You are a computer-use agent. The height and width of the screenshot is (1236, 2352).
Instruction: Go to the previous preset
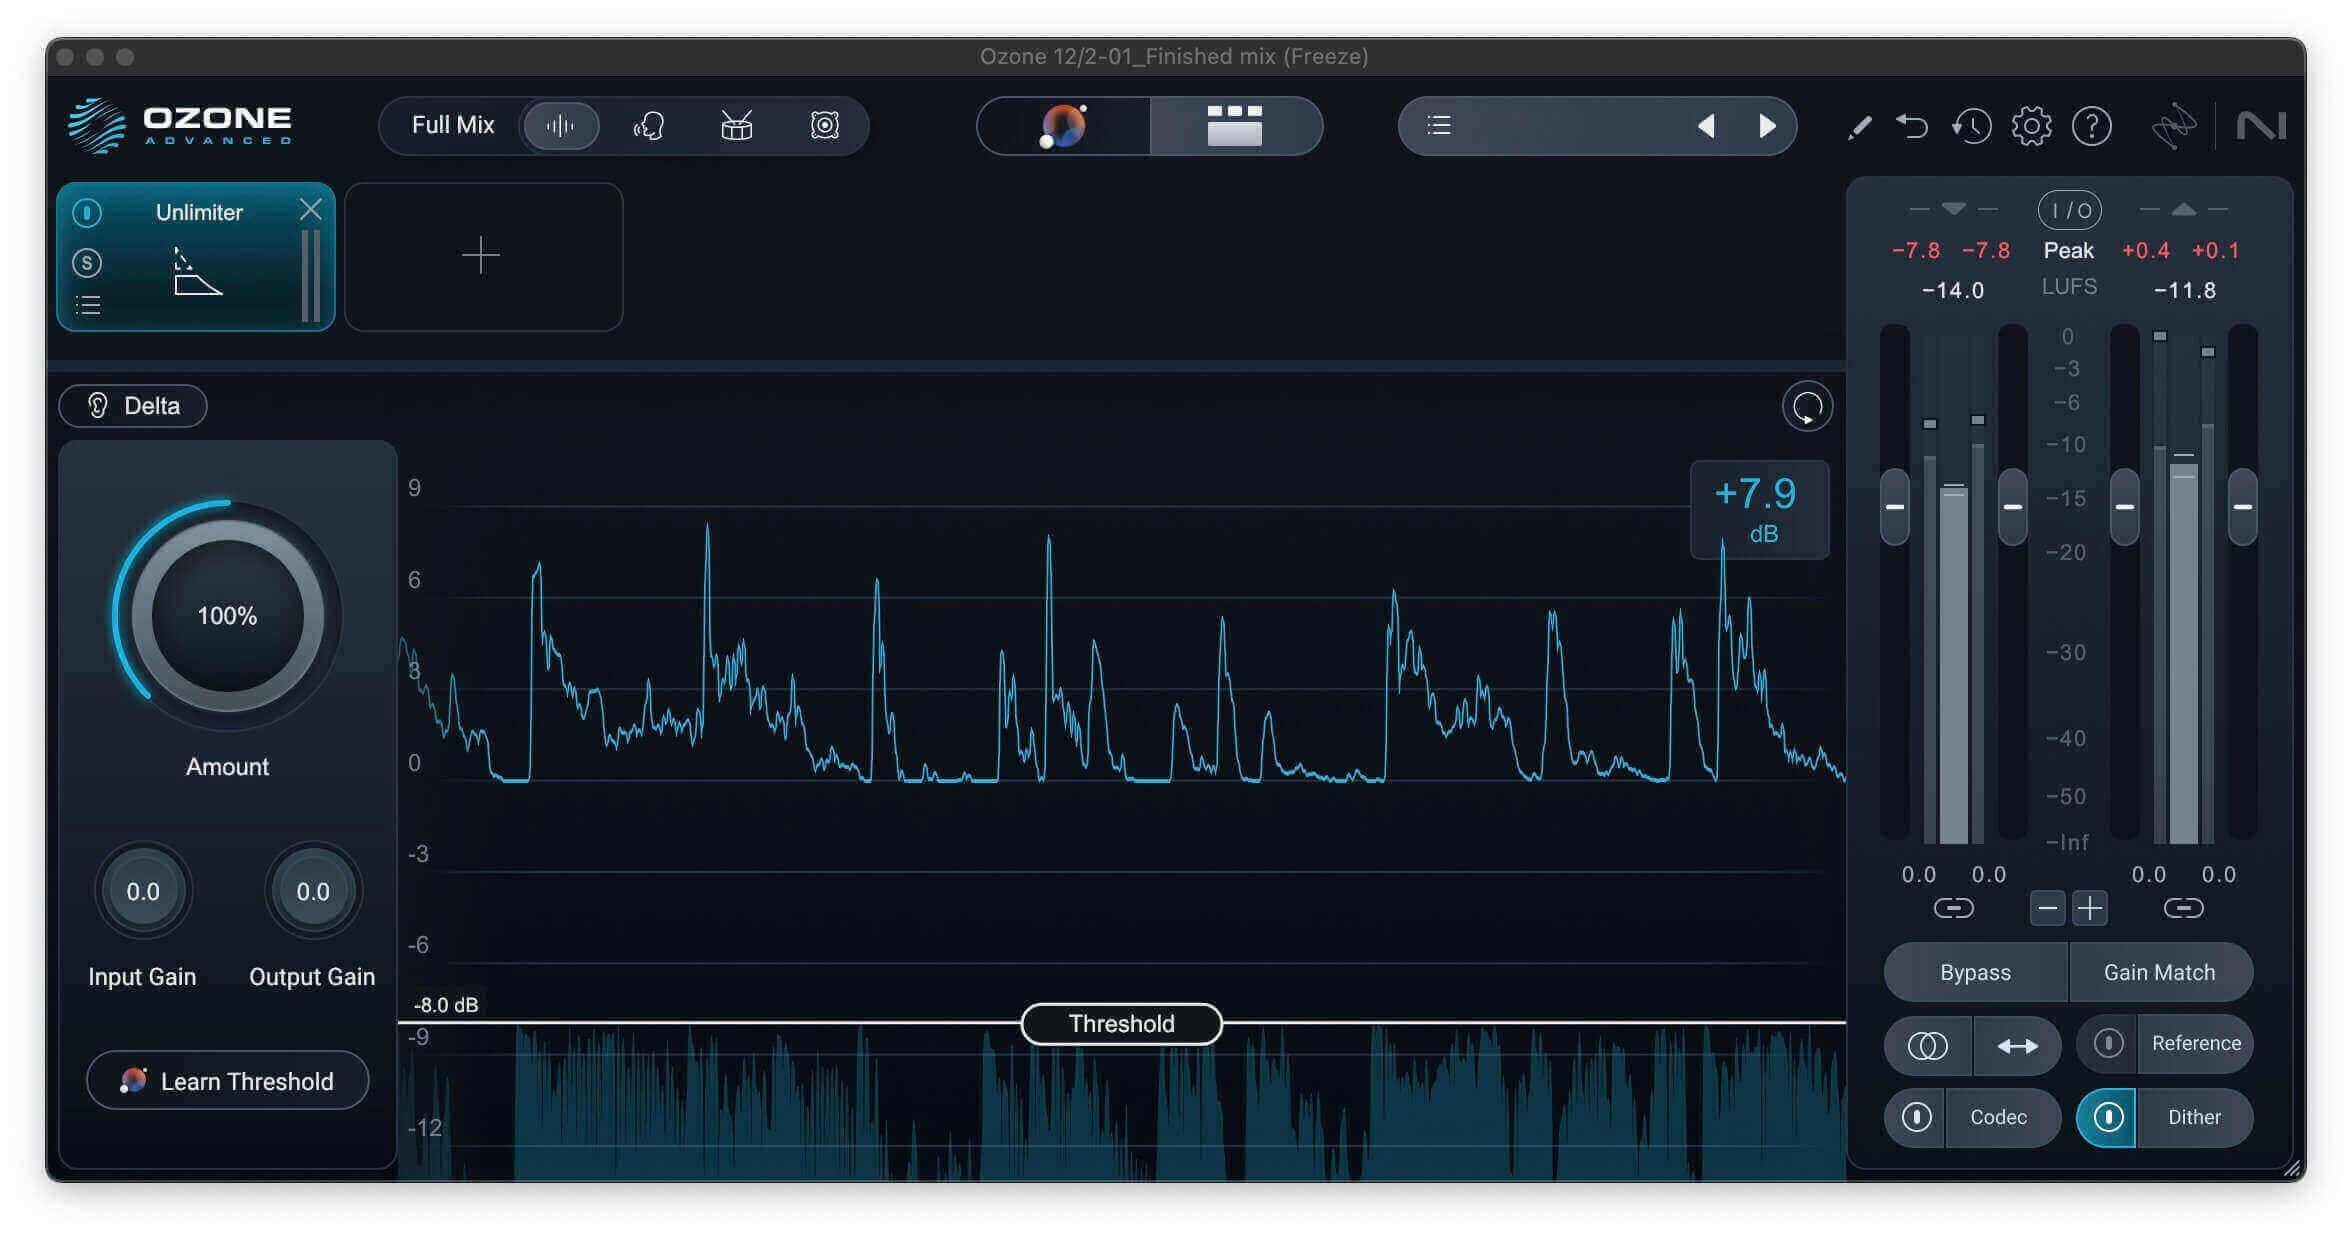pyautogui.click(x=1707, y=126)
